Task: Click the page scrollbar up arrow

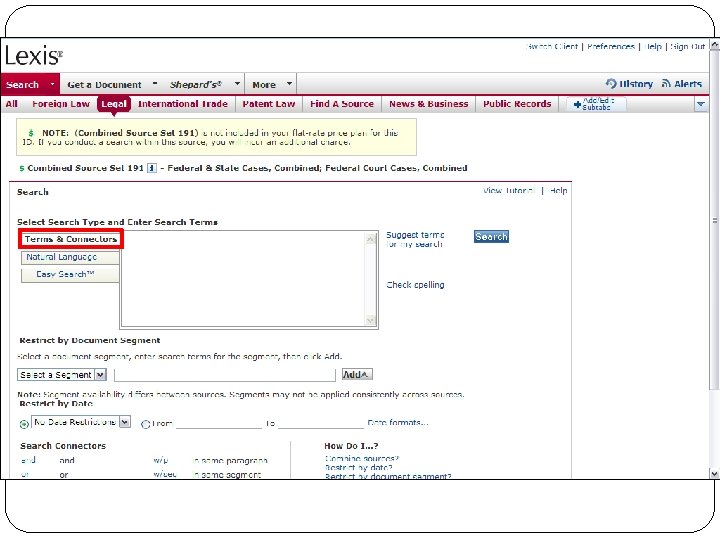Action: [x=714, y=45]
